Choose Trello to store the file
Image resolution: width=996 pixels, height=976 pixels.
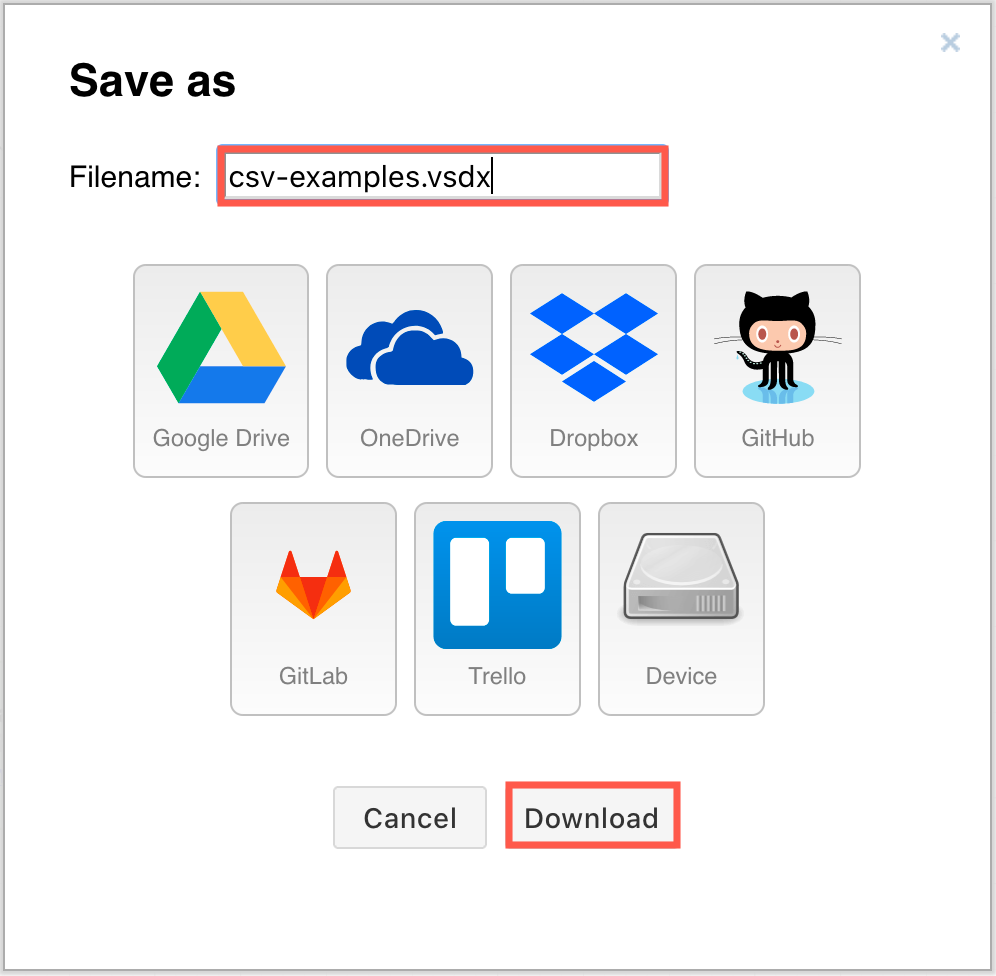[497, 608]
